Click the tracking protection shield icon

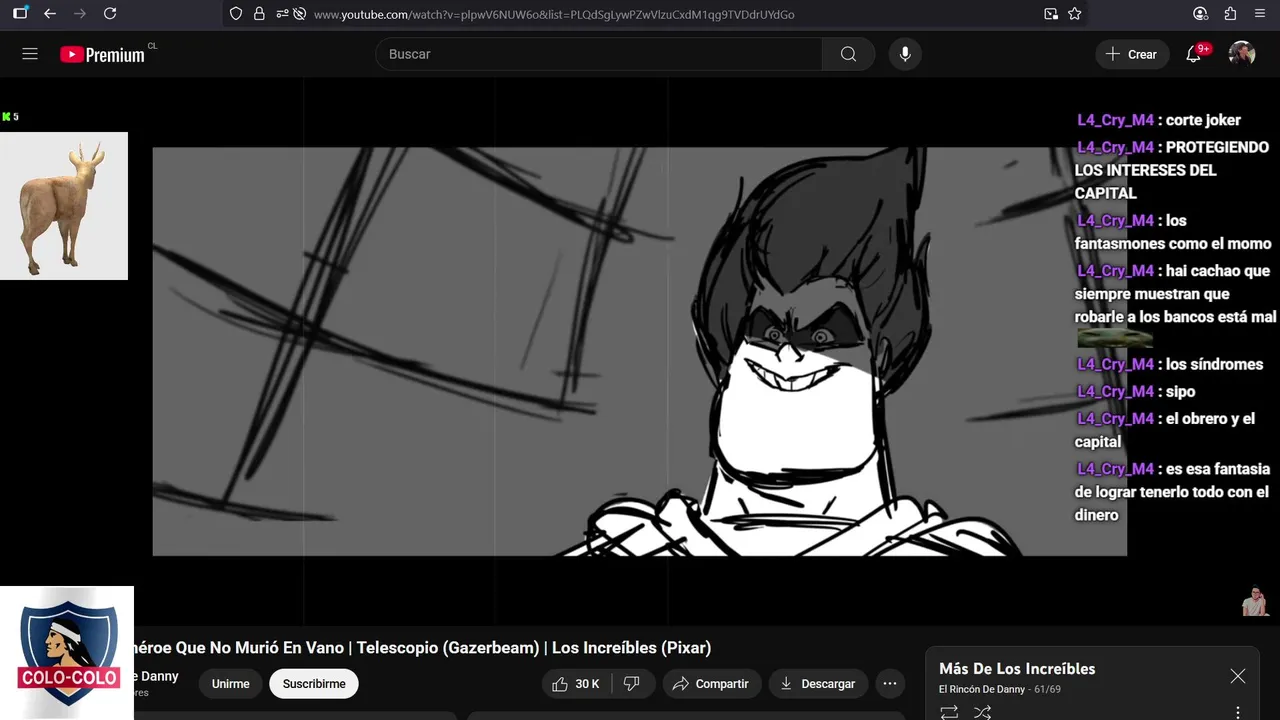tap(236, 14)
